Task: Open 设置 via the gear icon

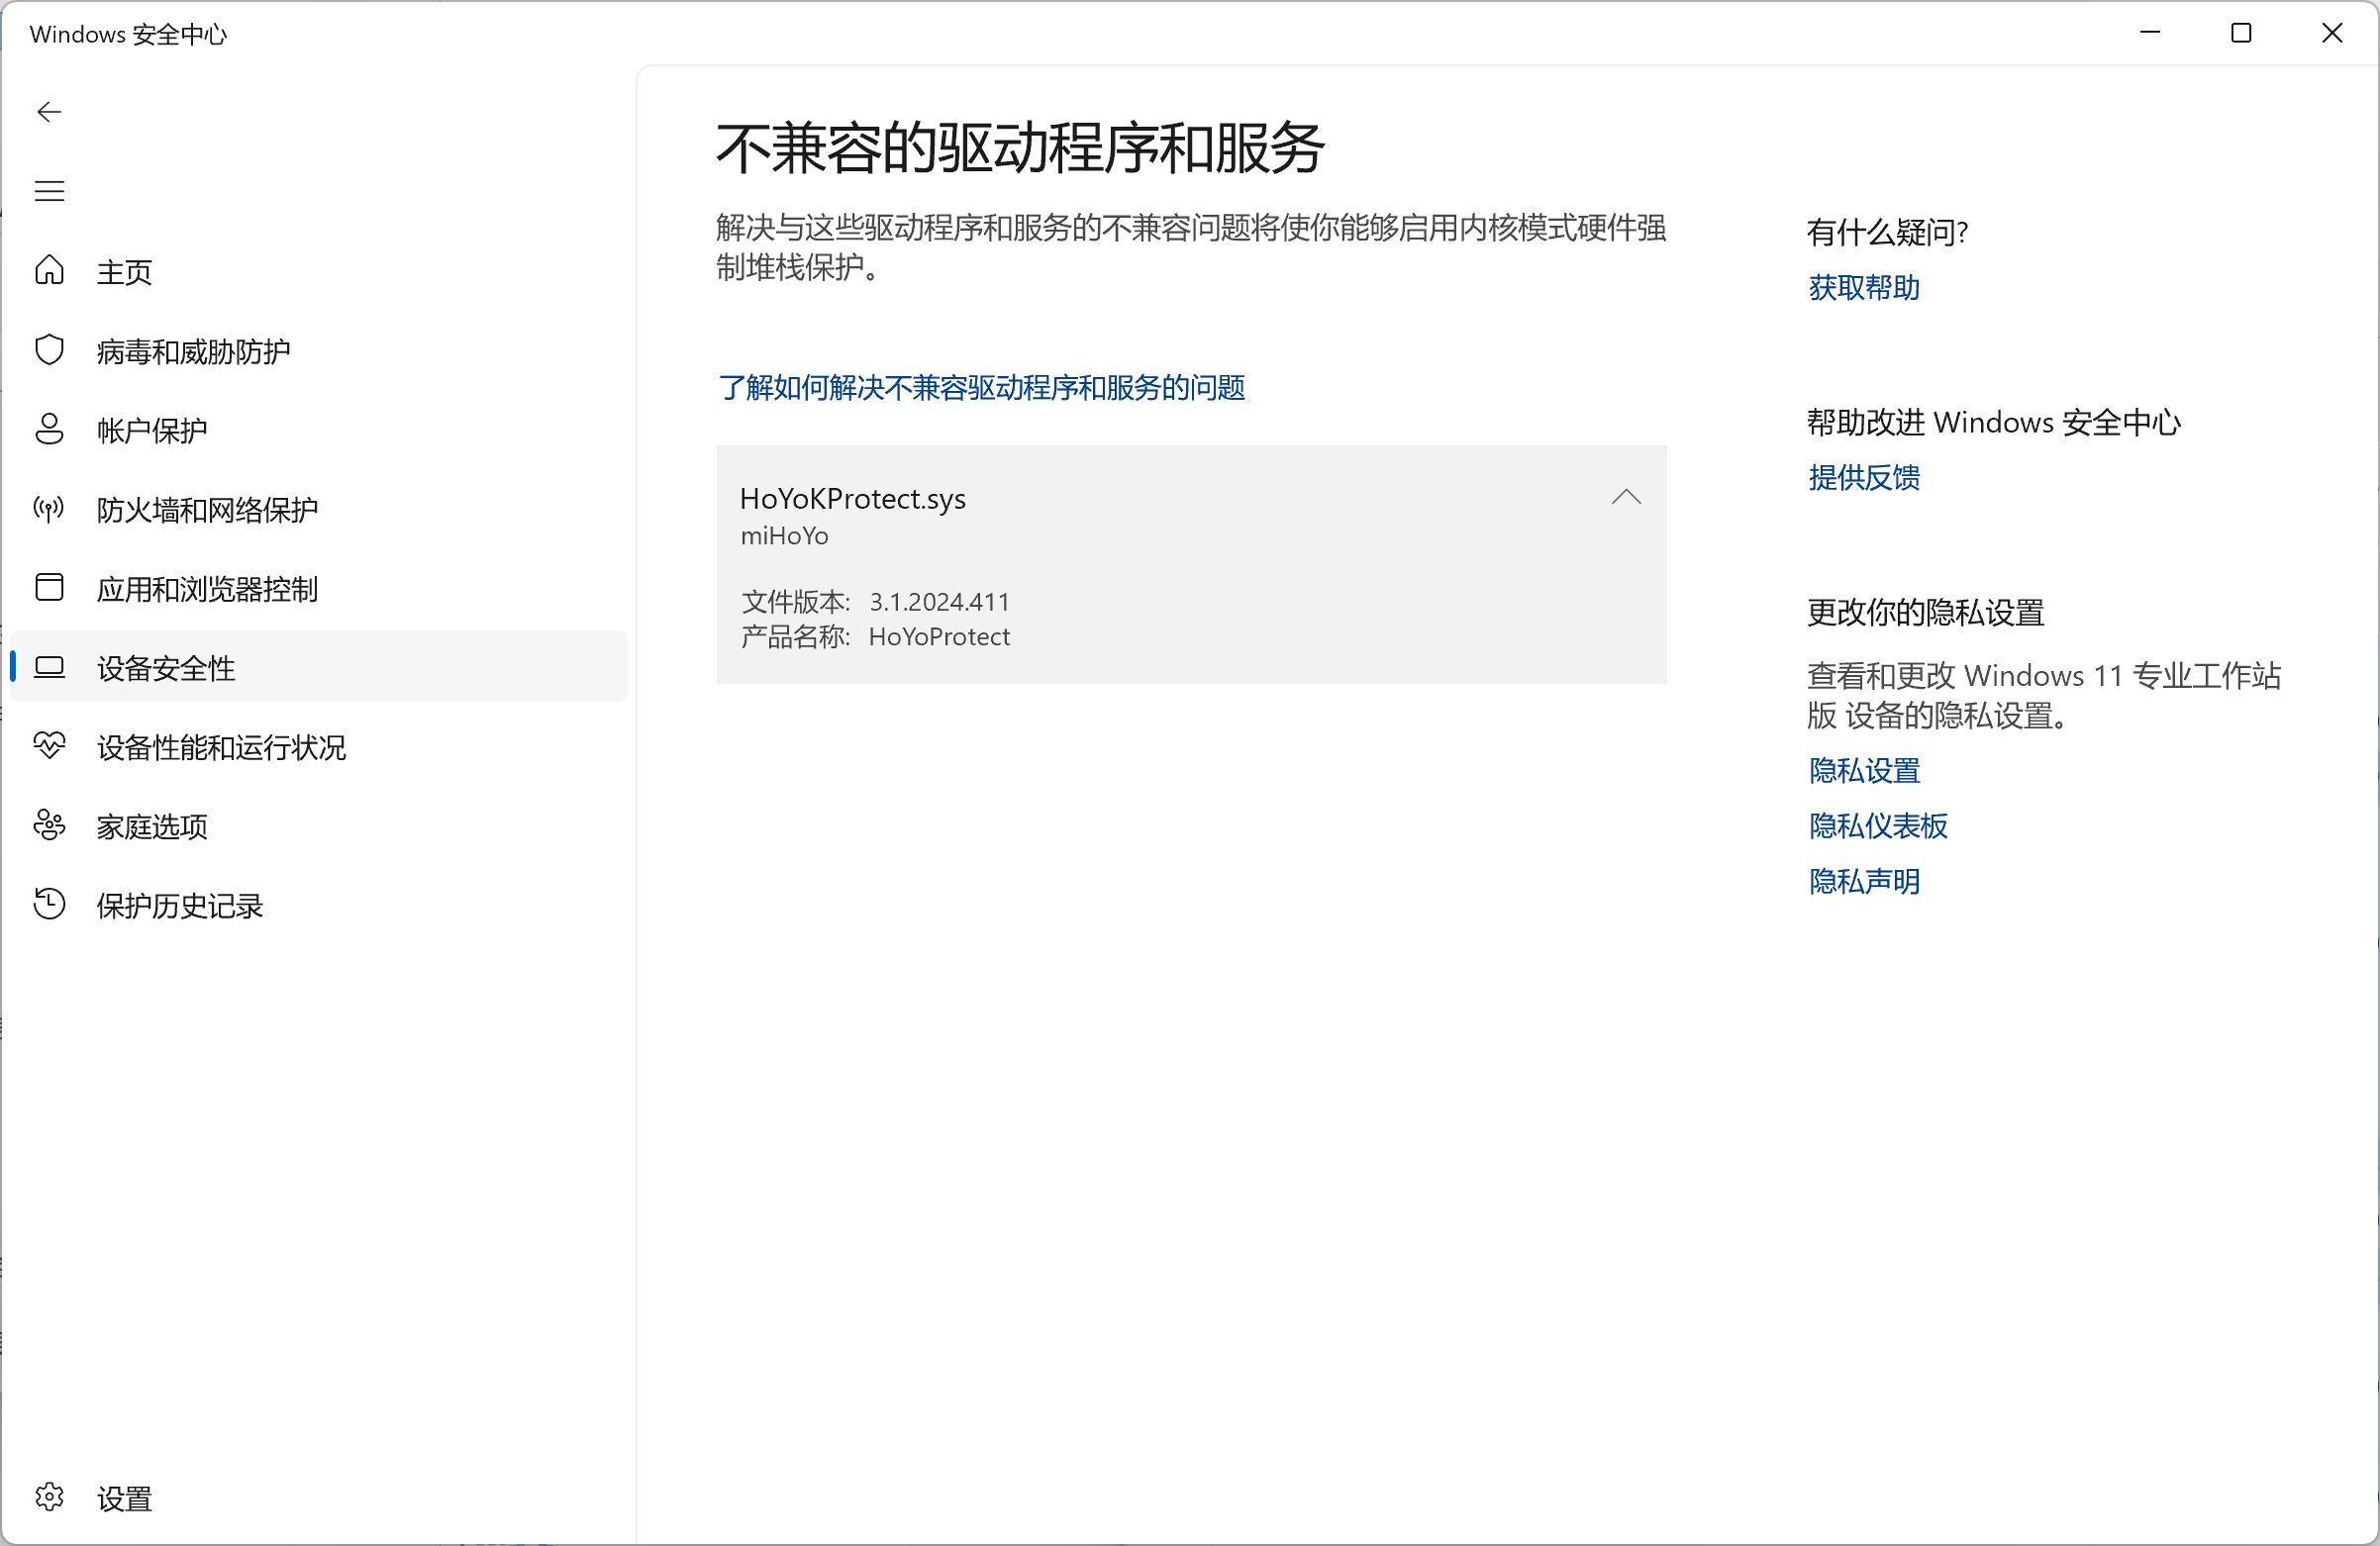Action: coord(49,1497)
